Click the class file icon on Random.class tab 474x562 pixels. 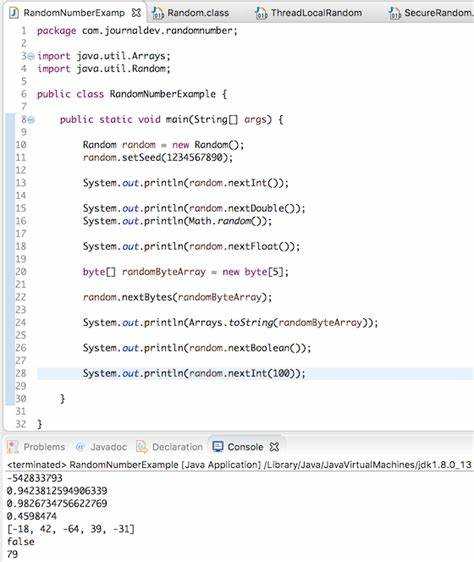[157, 13]
